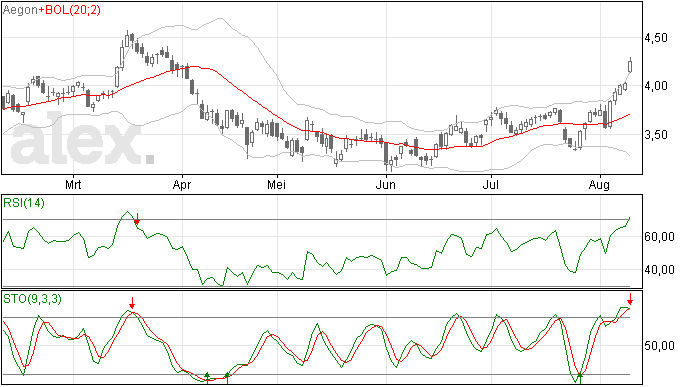This screenshot has height=387, width=690.
Task: Click the 50,00 stochastic axis value
Action: pyautogui.click(x=659, y=346)
